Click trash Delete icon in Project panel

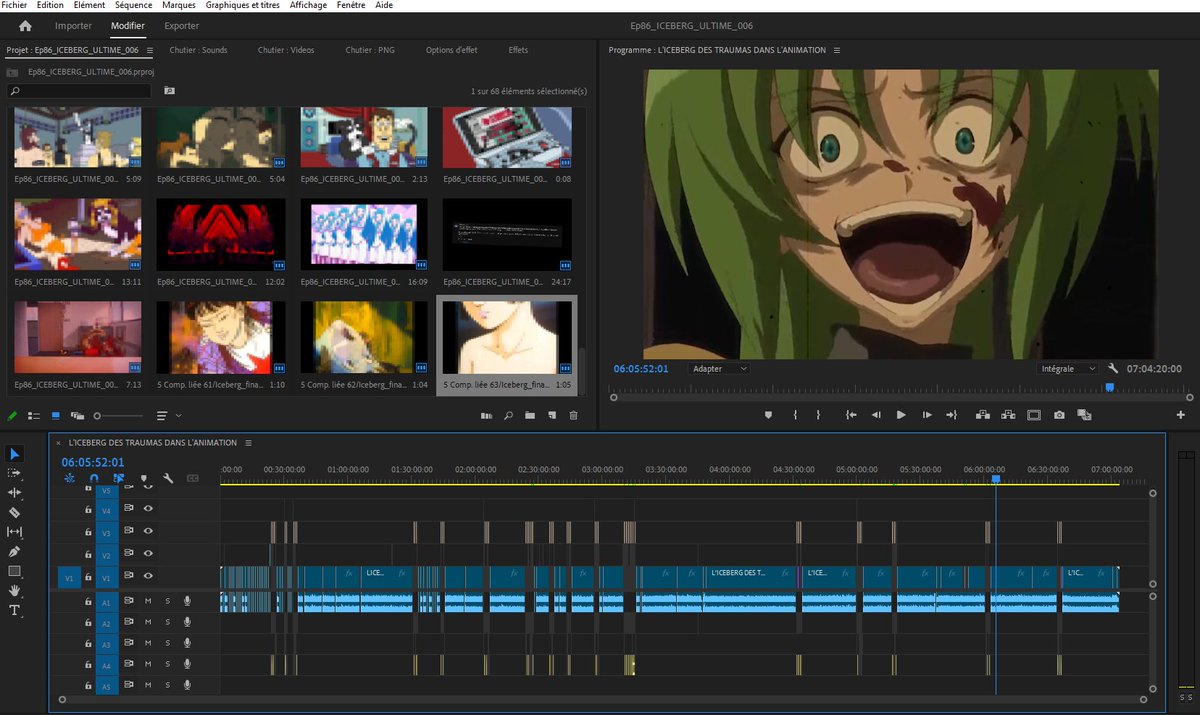573,415
